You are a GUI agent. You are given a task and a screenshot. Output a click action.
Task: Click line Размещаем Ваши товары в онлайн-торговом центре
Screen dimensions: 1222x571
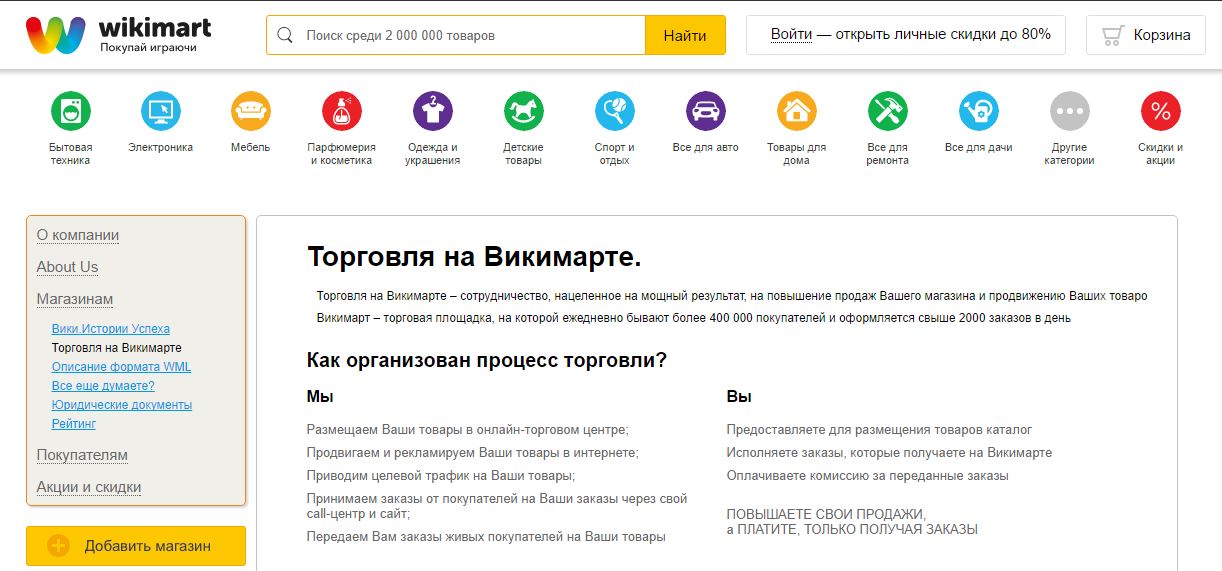coord(468,430)
